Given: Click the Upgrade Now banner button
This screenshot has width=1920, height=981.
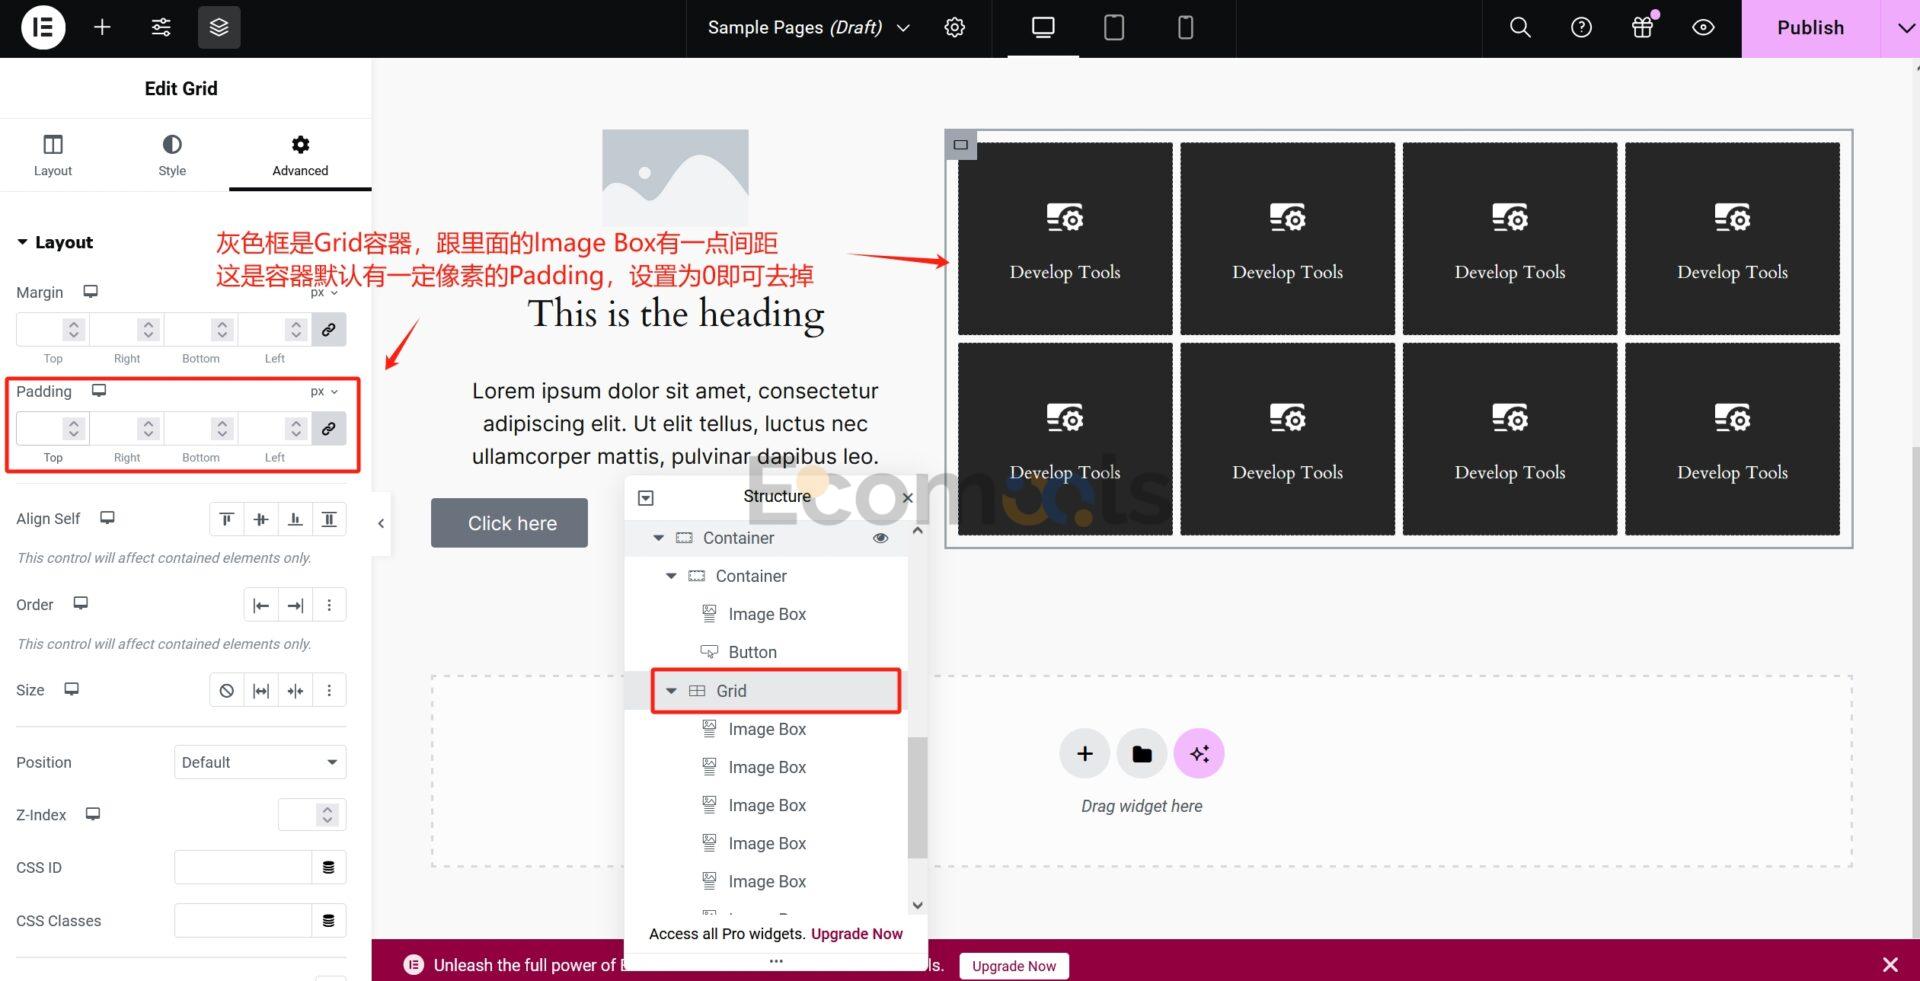Looking at the screenshot, I should pos(1014,966).
